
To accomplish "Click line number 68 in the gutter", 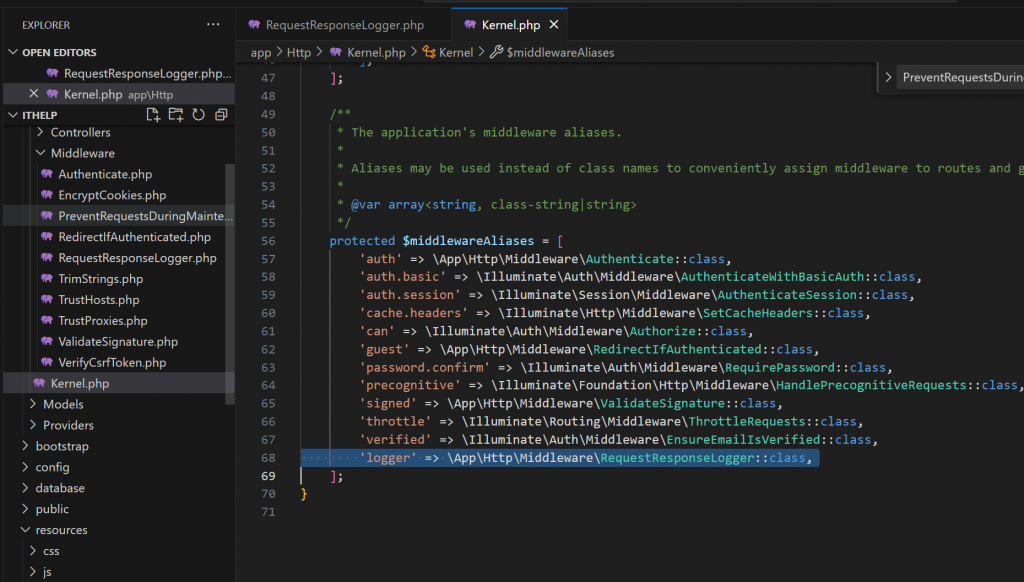I will coord(268,458).
